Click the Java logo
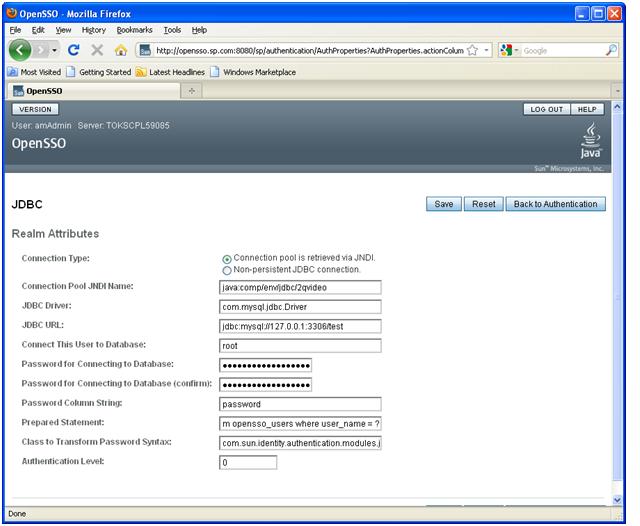640x526 pixels. [x=591, y=141]
